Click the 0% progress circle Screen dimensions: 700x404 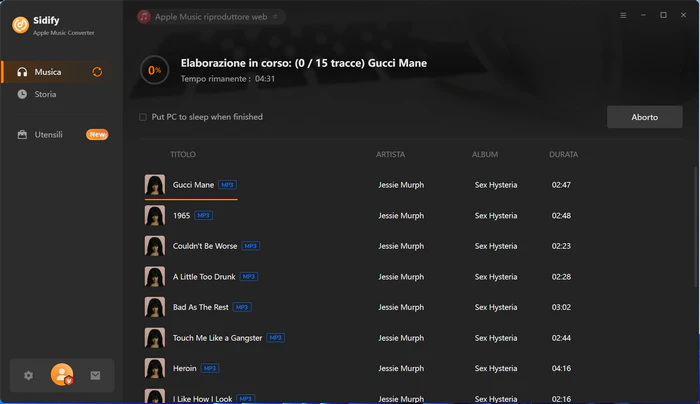pos(154,70)
